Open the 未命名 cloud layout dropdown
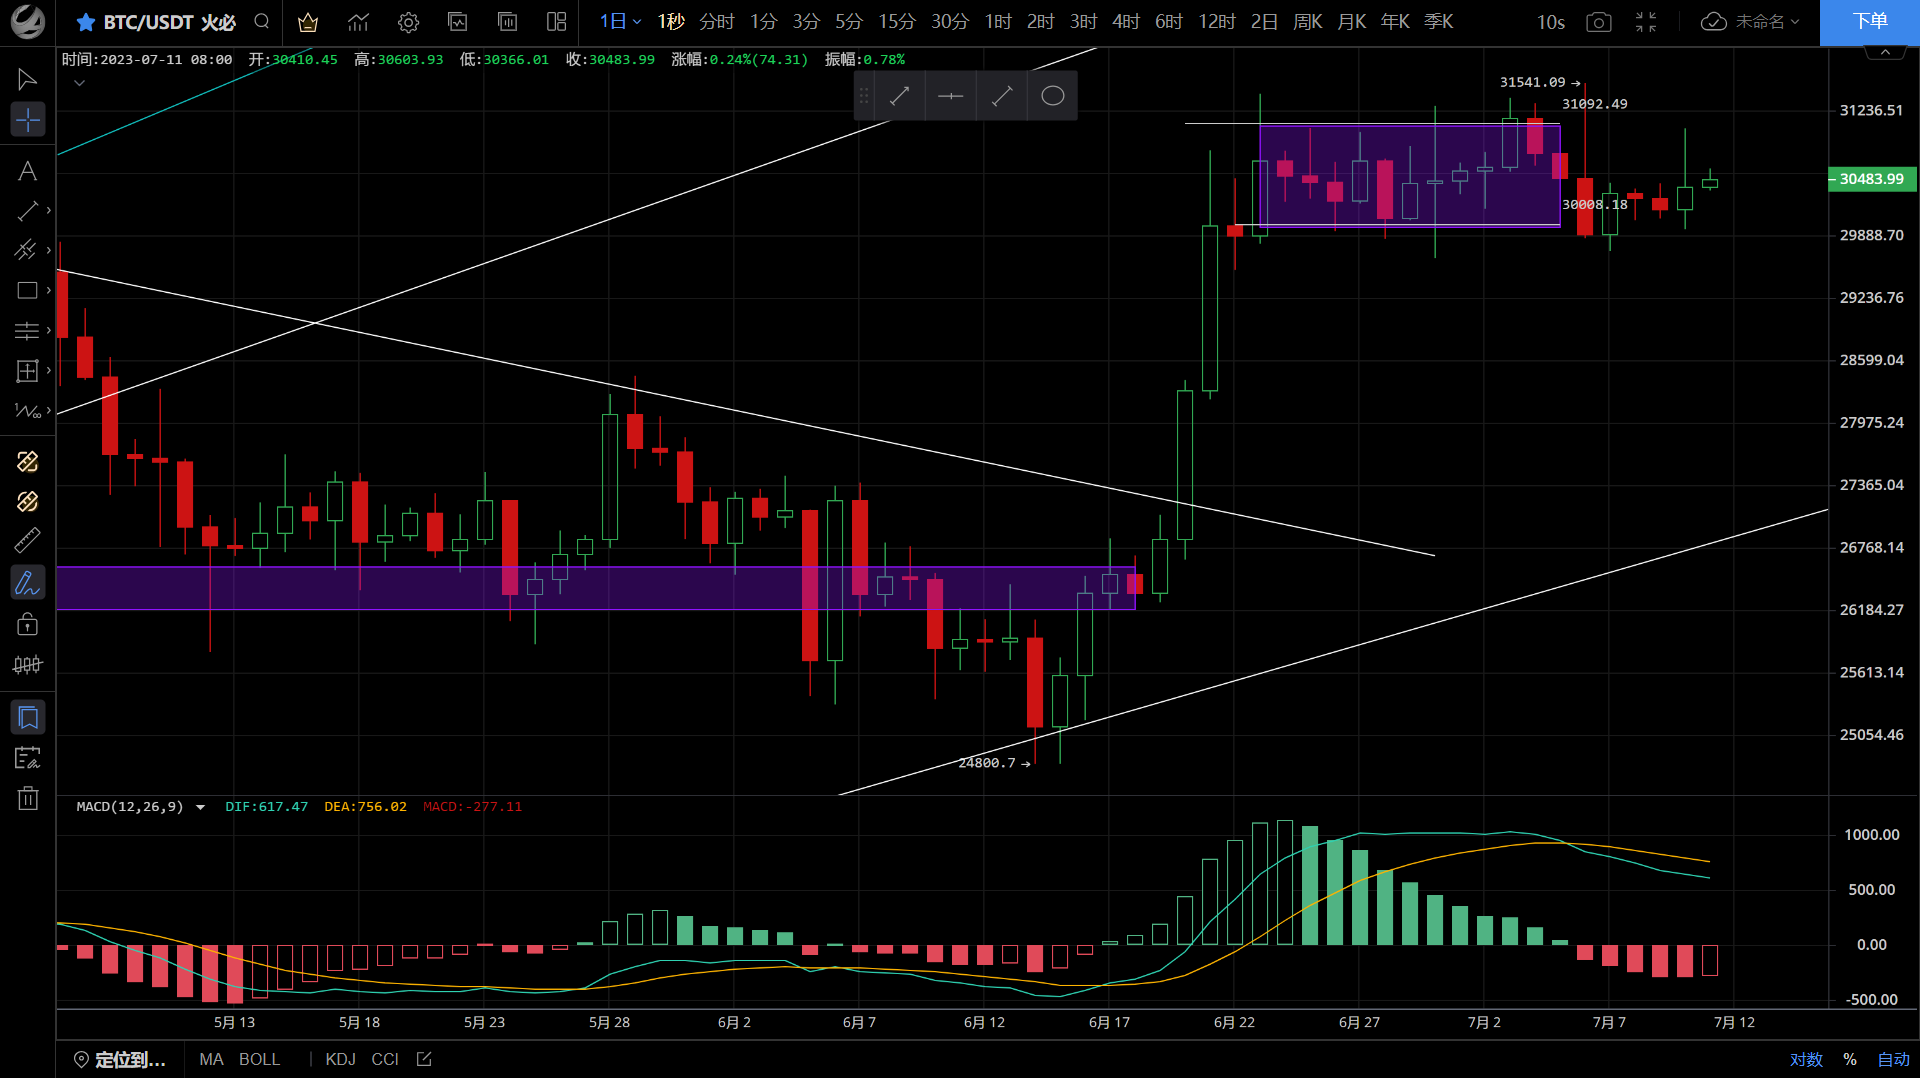The width and height of the screenshot is (1920, 1078). pyautogui.click(x=1750, y=22)
